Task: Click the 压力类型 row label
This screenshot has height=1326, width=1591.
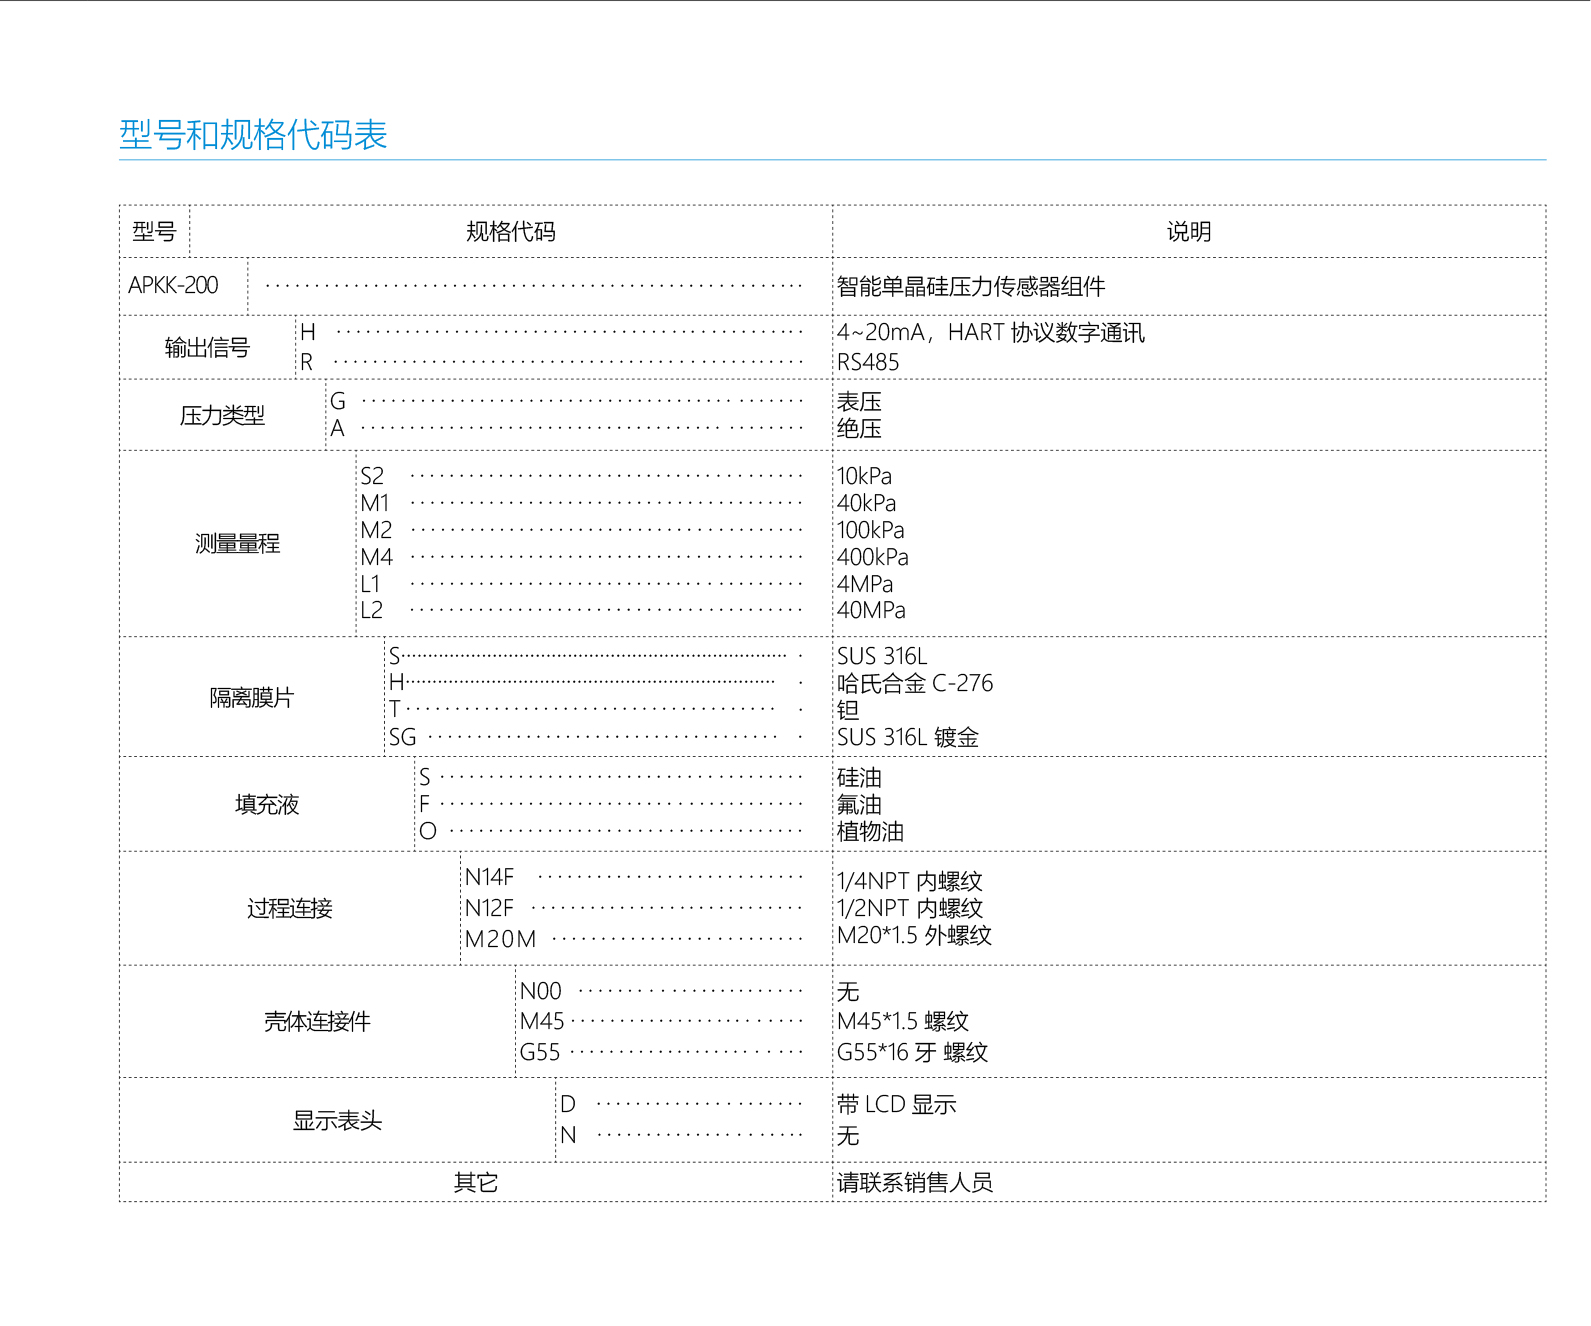Action: click(222, 416)
